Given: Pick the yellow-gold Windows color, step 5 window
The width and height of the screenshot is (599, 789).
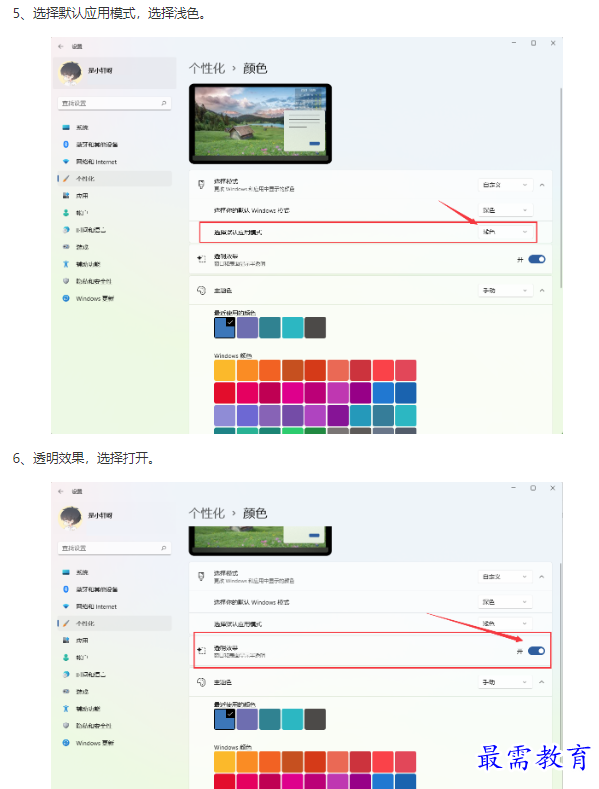Looking at the screenshot, I should pyautogui.click(x=224, y=370).
